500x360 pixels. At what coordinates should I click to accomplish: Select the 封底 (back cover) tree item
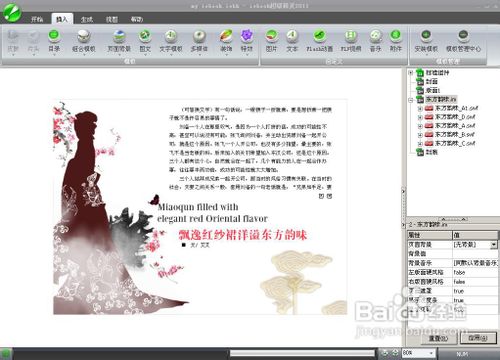pyautogui.click(x=432, y=152)
